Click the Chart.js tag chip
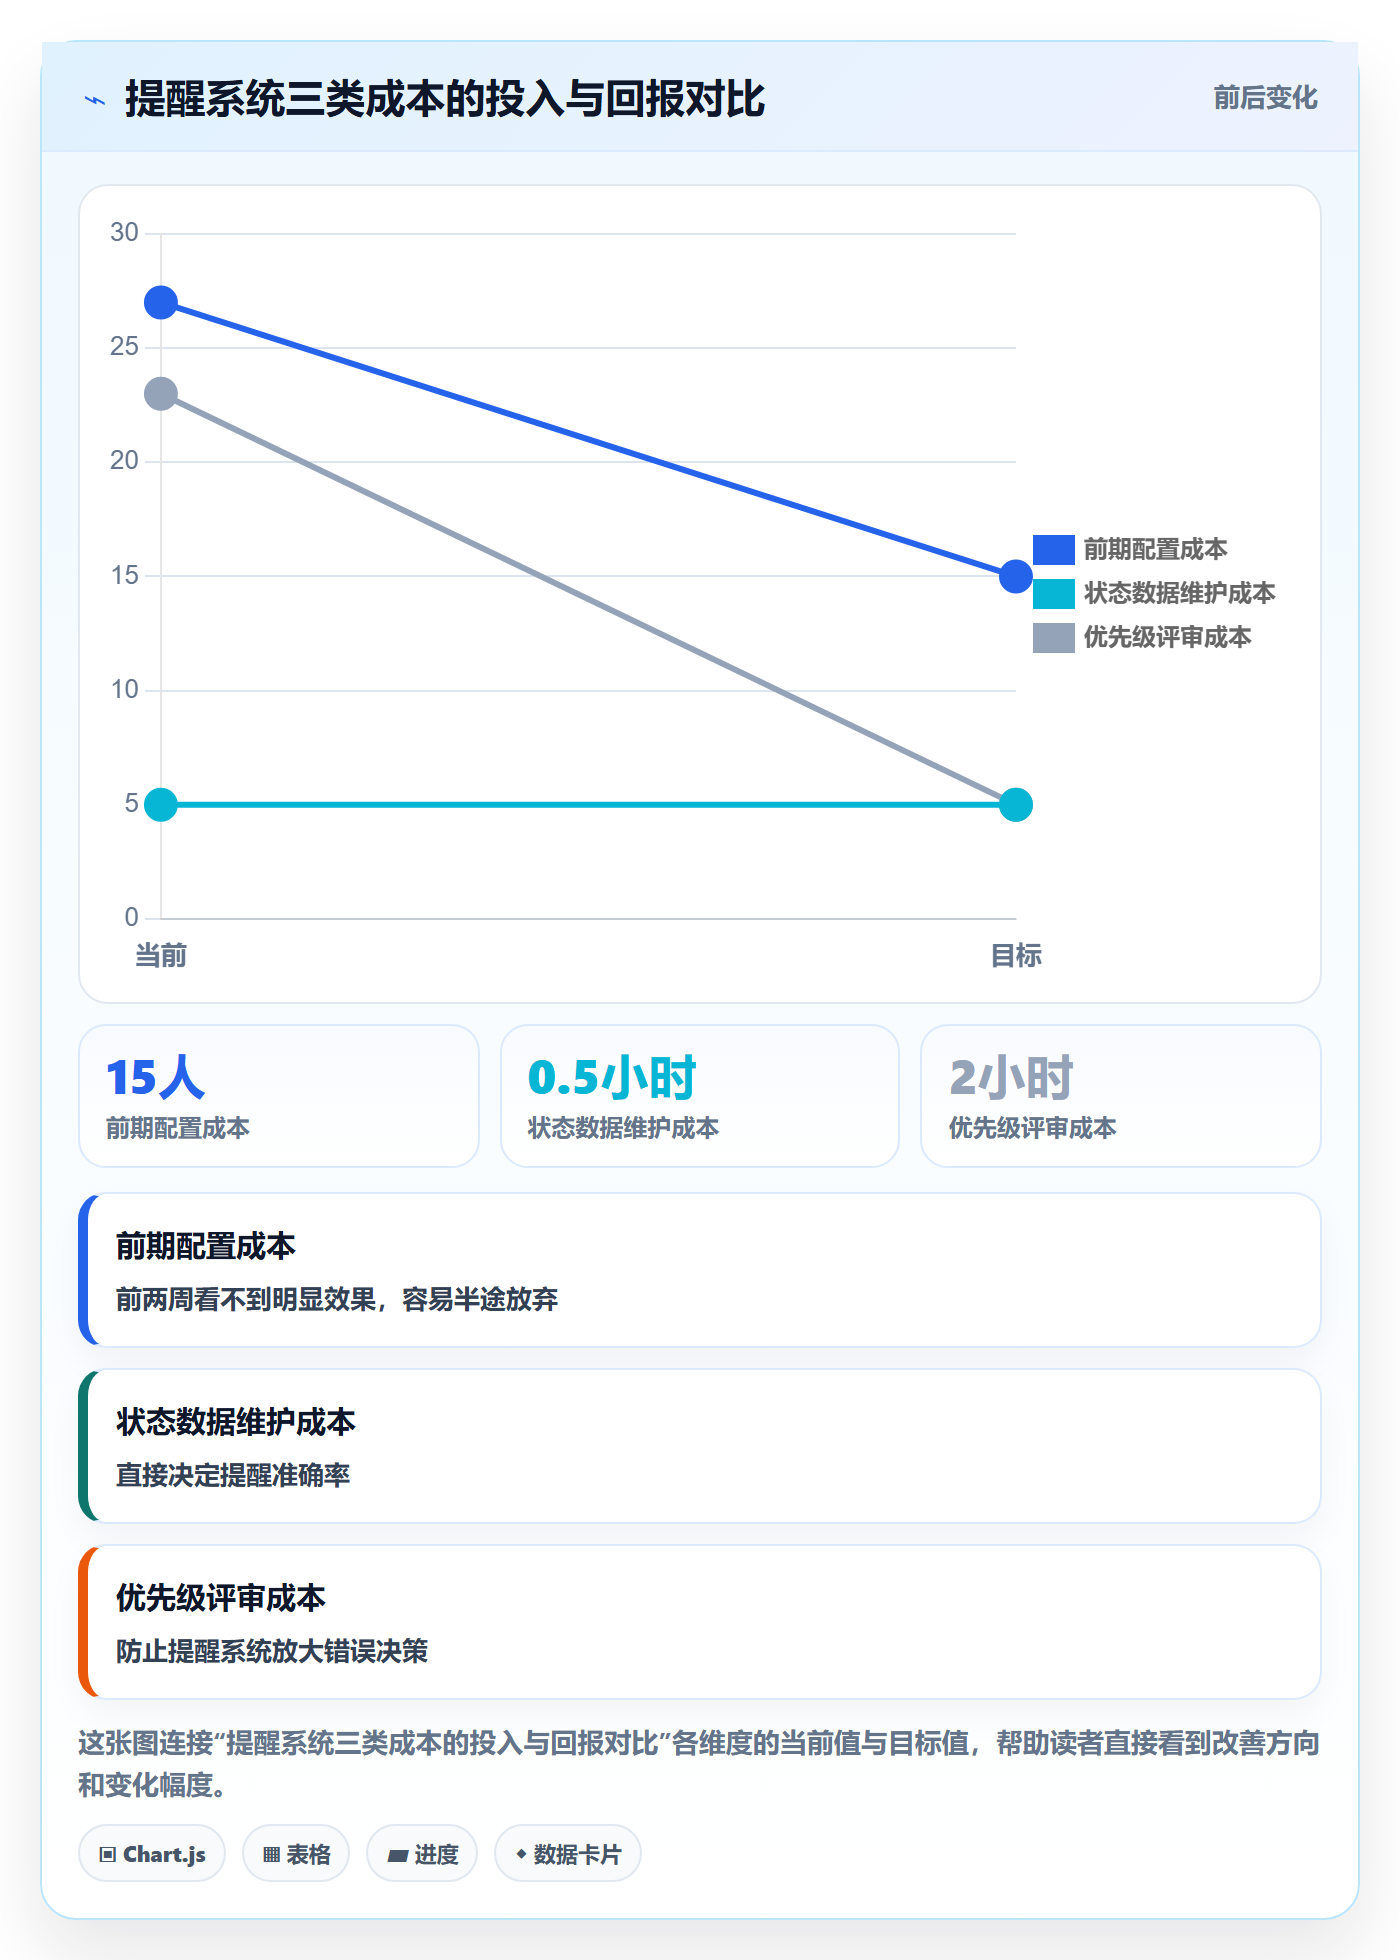 (152, 1854)
